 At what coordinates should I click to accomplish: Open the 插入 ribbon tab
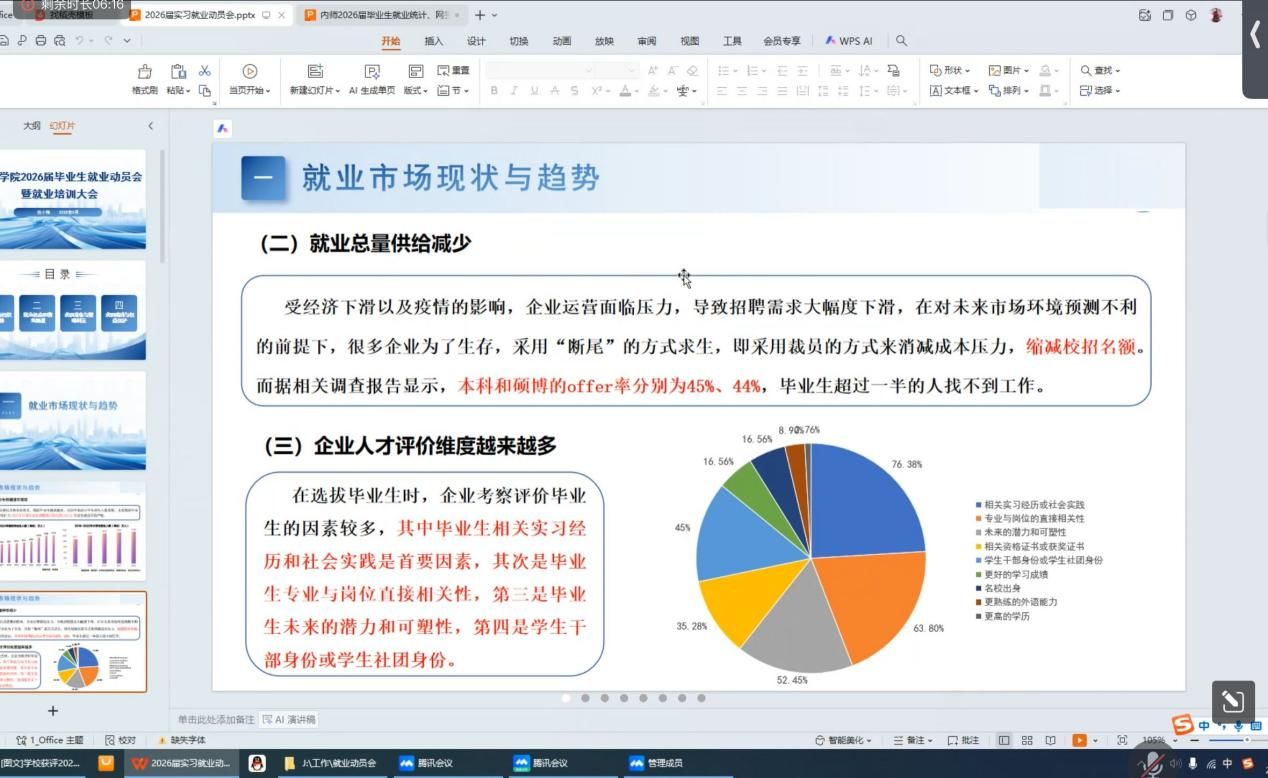coord(433,41)
